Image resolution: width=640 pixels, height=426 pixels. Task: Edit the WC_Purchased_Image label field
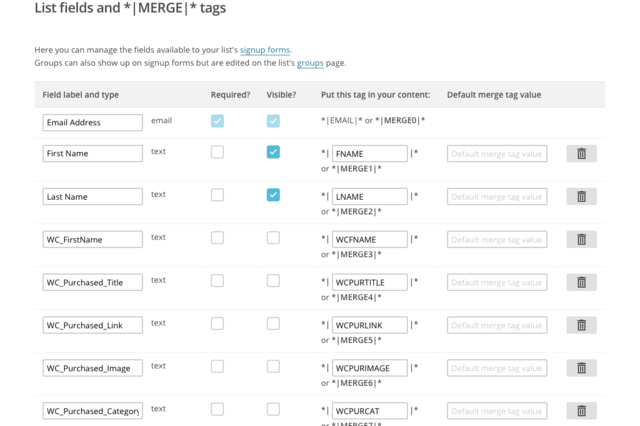coord(93,368)
